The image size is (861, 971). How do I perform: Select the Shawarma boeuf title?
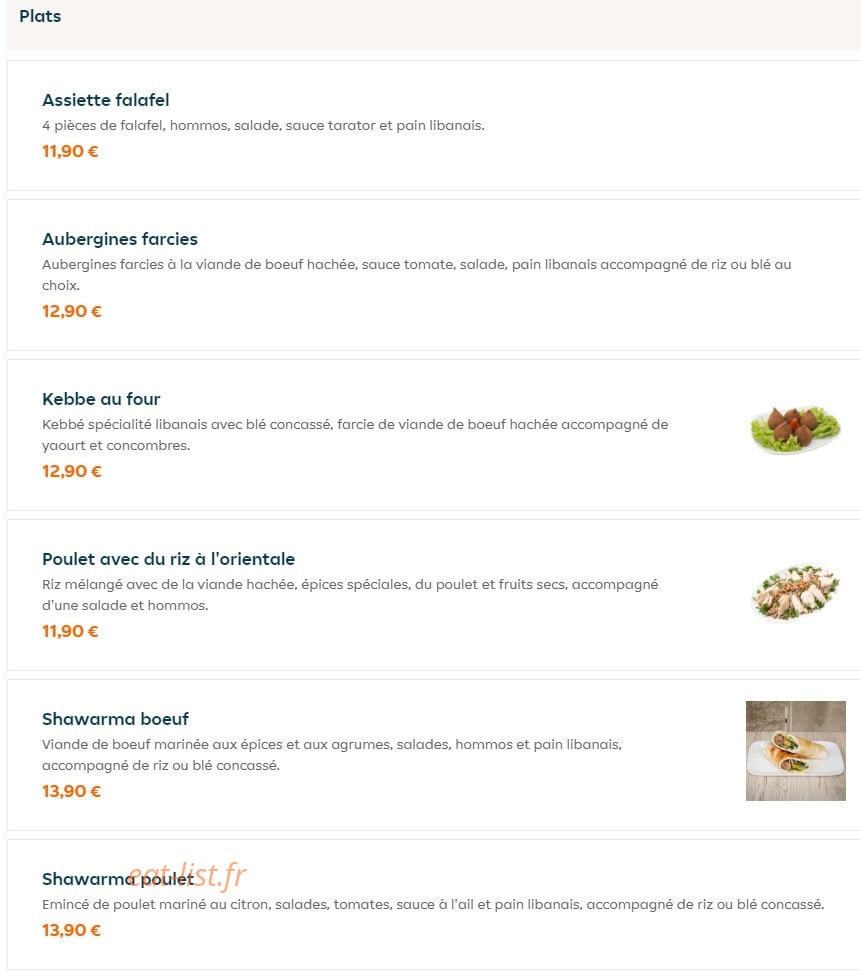(115, 719)
